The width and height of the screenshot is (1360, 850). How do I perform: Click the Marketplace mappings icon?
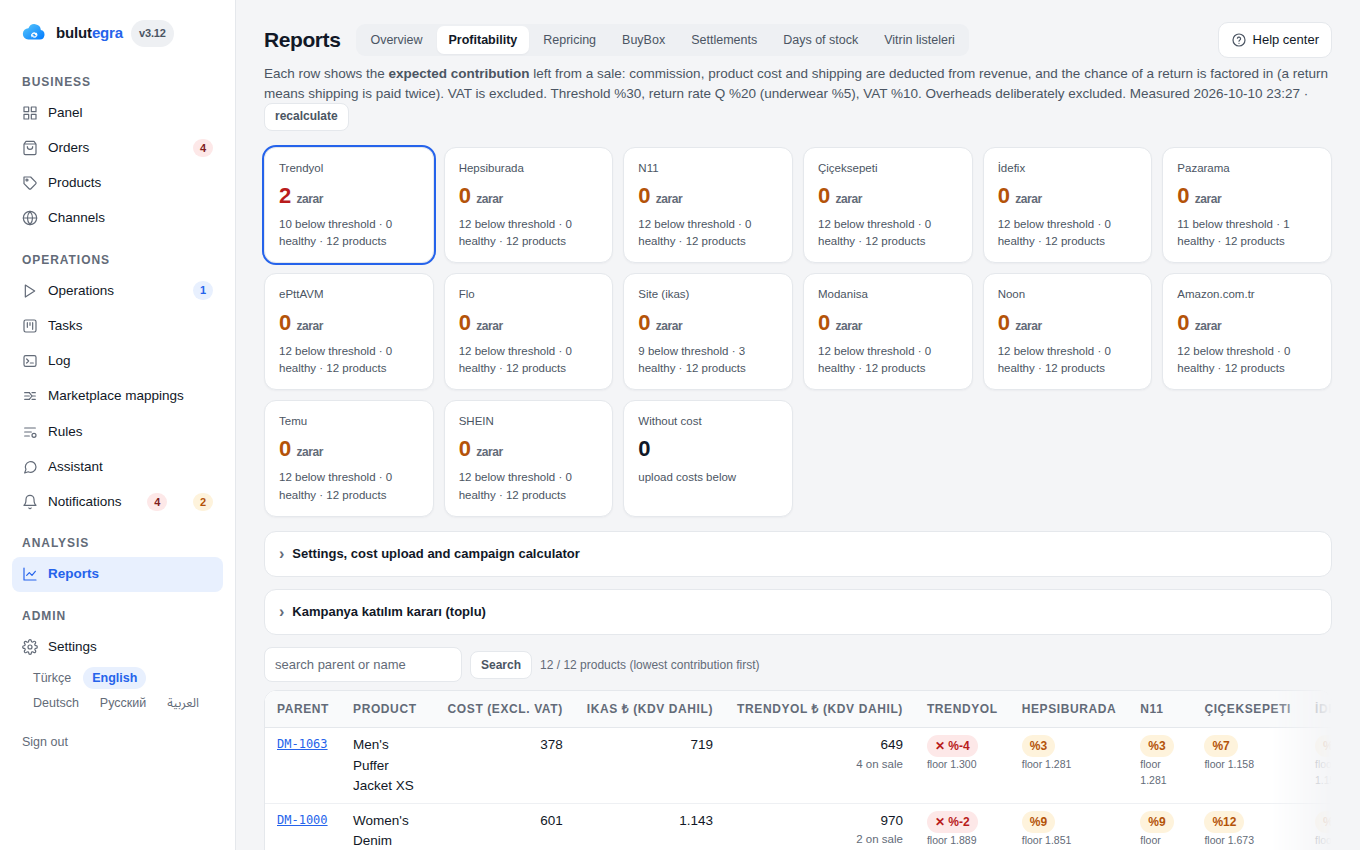[30, 396]
